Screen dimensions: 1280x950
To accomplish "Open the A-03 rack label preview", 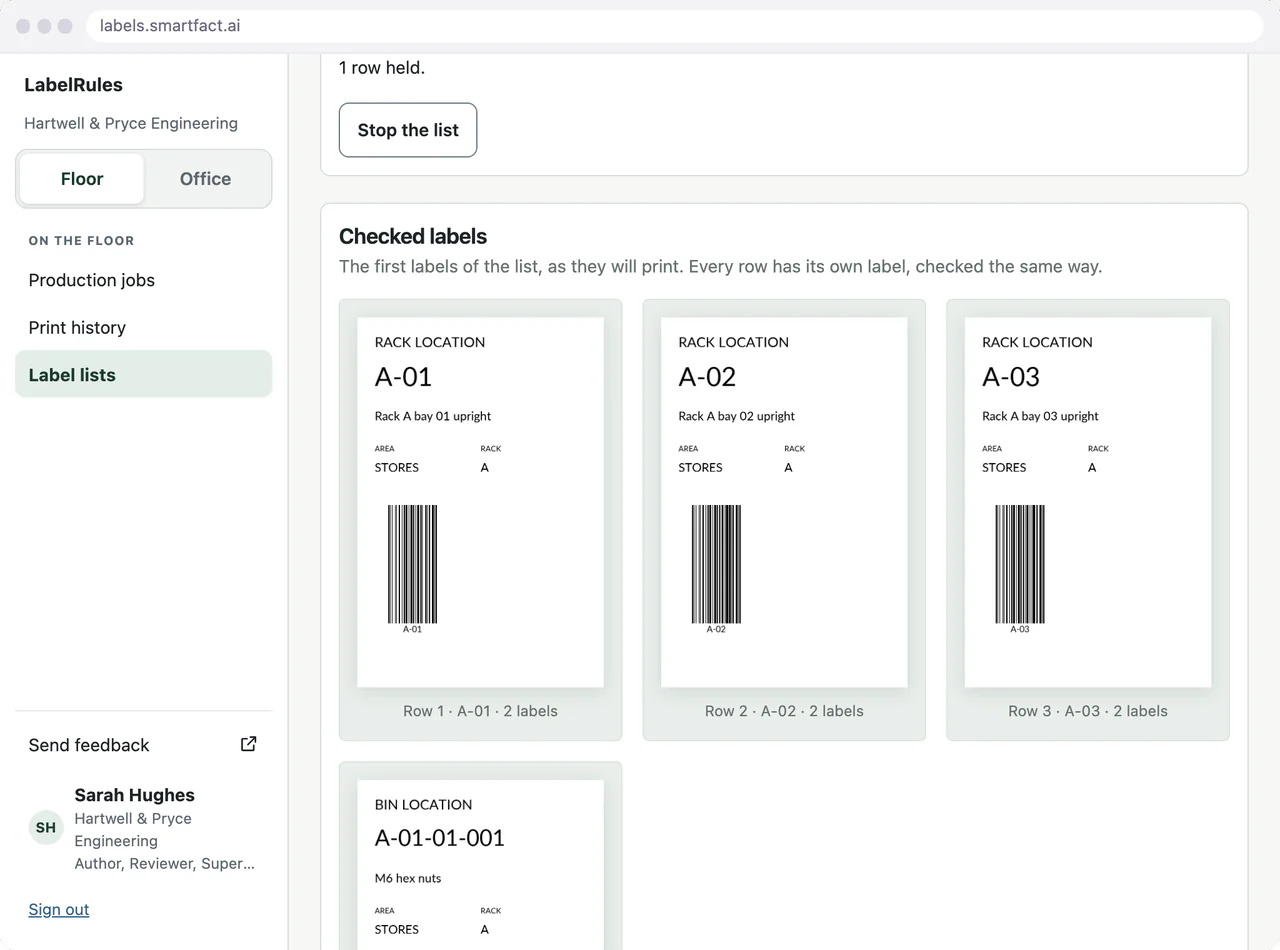I will pyautogui.click(x=1088, y=502).
